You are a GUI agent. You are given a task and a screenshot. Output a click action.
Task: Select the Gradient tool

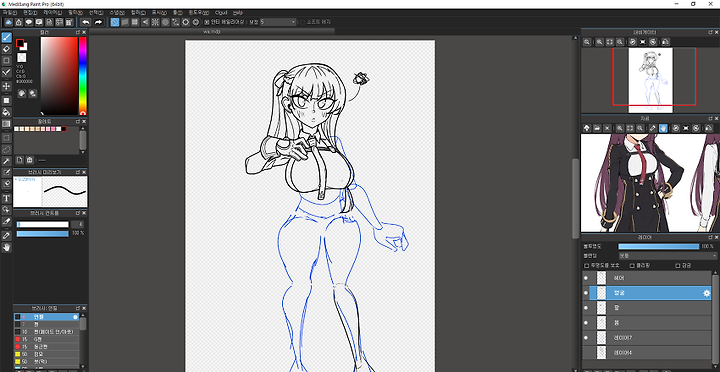6,124
